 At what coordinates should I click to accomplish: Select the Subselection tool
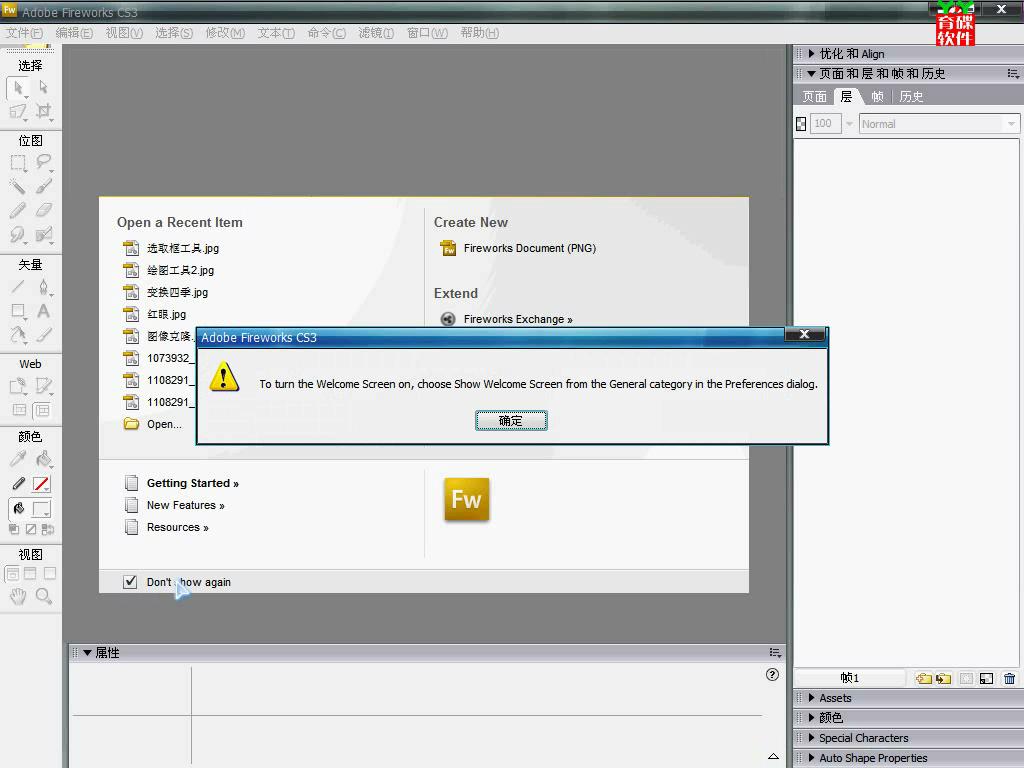coord(43,87)
